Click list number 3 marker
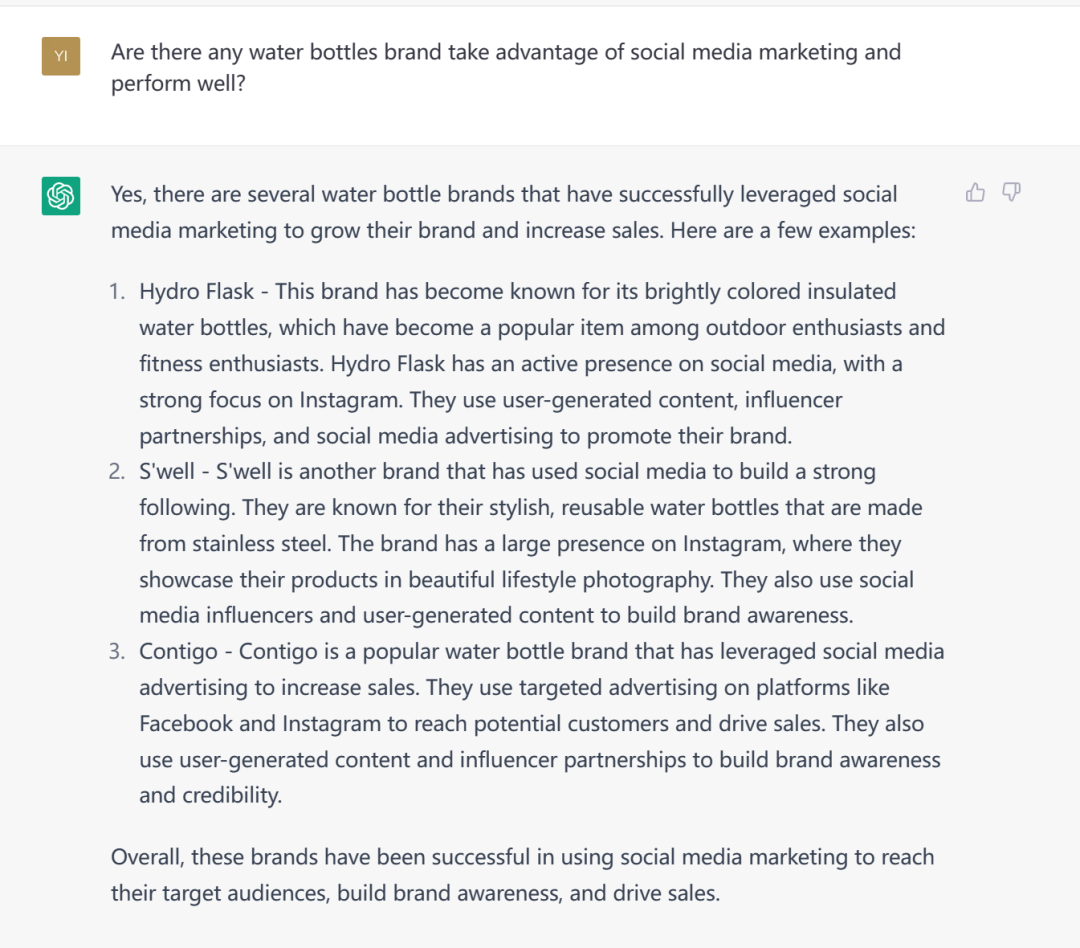Viewport: 1080px width, 948px height. click(x=117, y=652)
